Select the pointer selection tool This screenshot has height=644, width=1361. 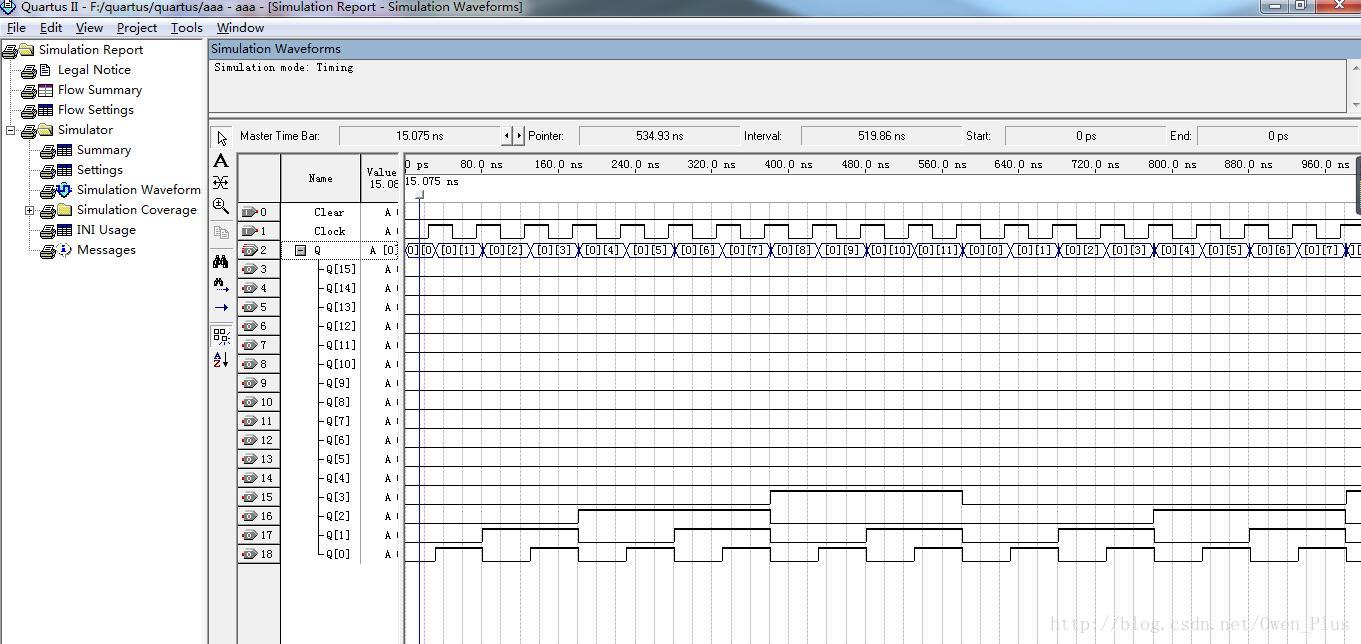(221, 138)
